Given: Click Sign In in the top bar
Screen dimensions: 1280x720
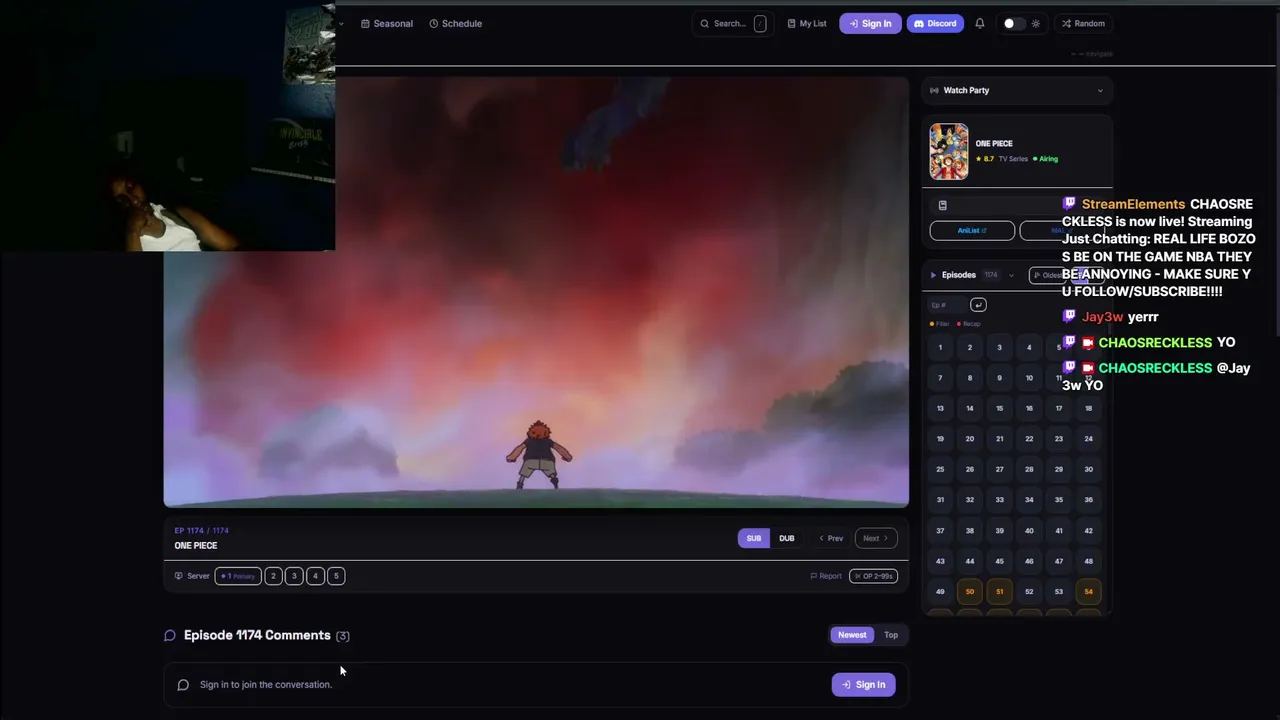Looking at the screenshot, I should 871,23.
